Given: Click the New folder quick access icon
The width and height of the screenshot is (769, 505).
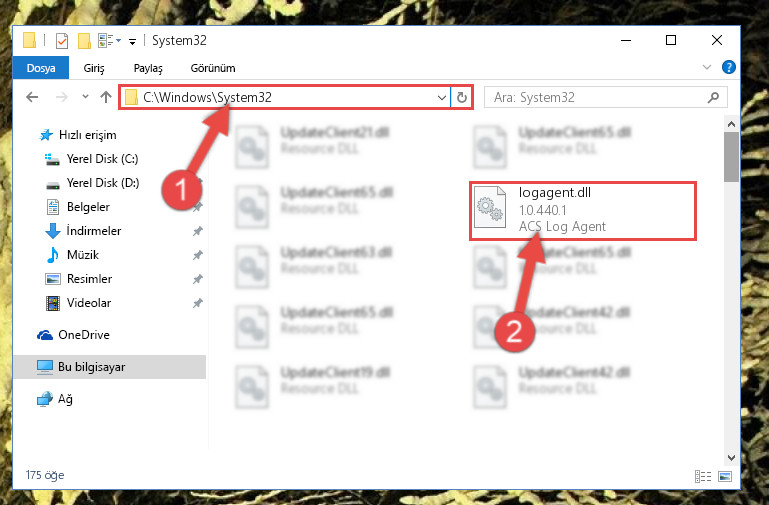Looking at the screenshot, I should (84, 41).
